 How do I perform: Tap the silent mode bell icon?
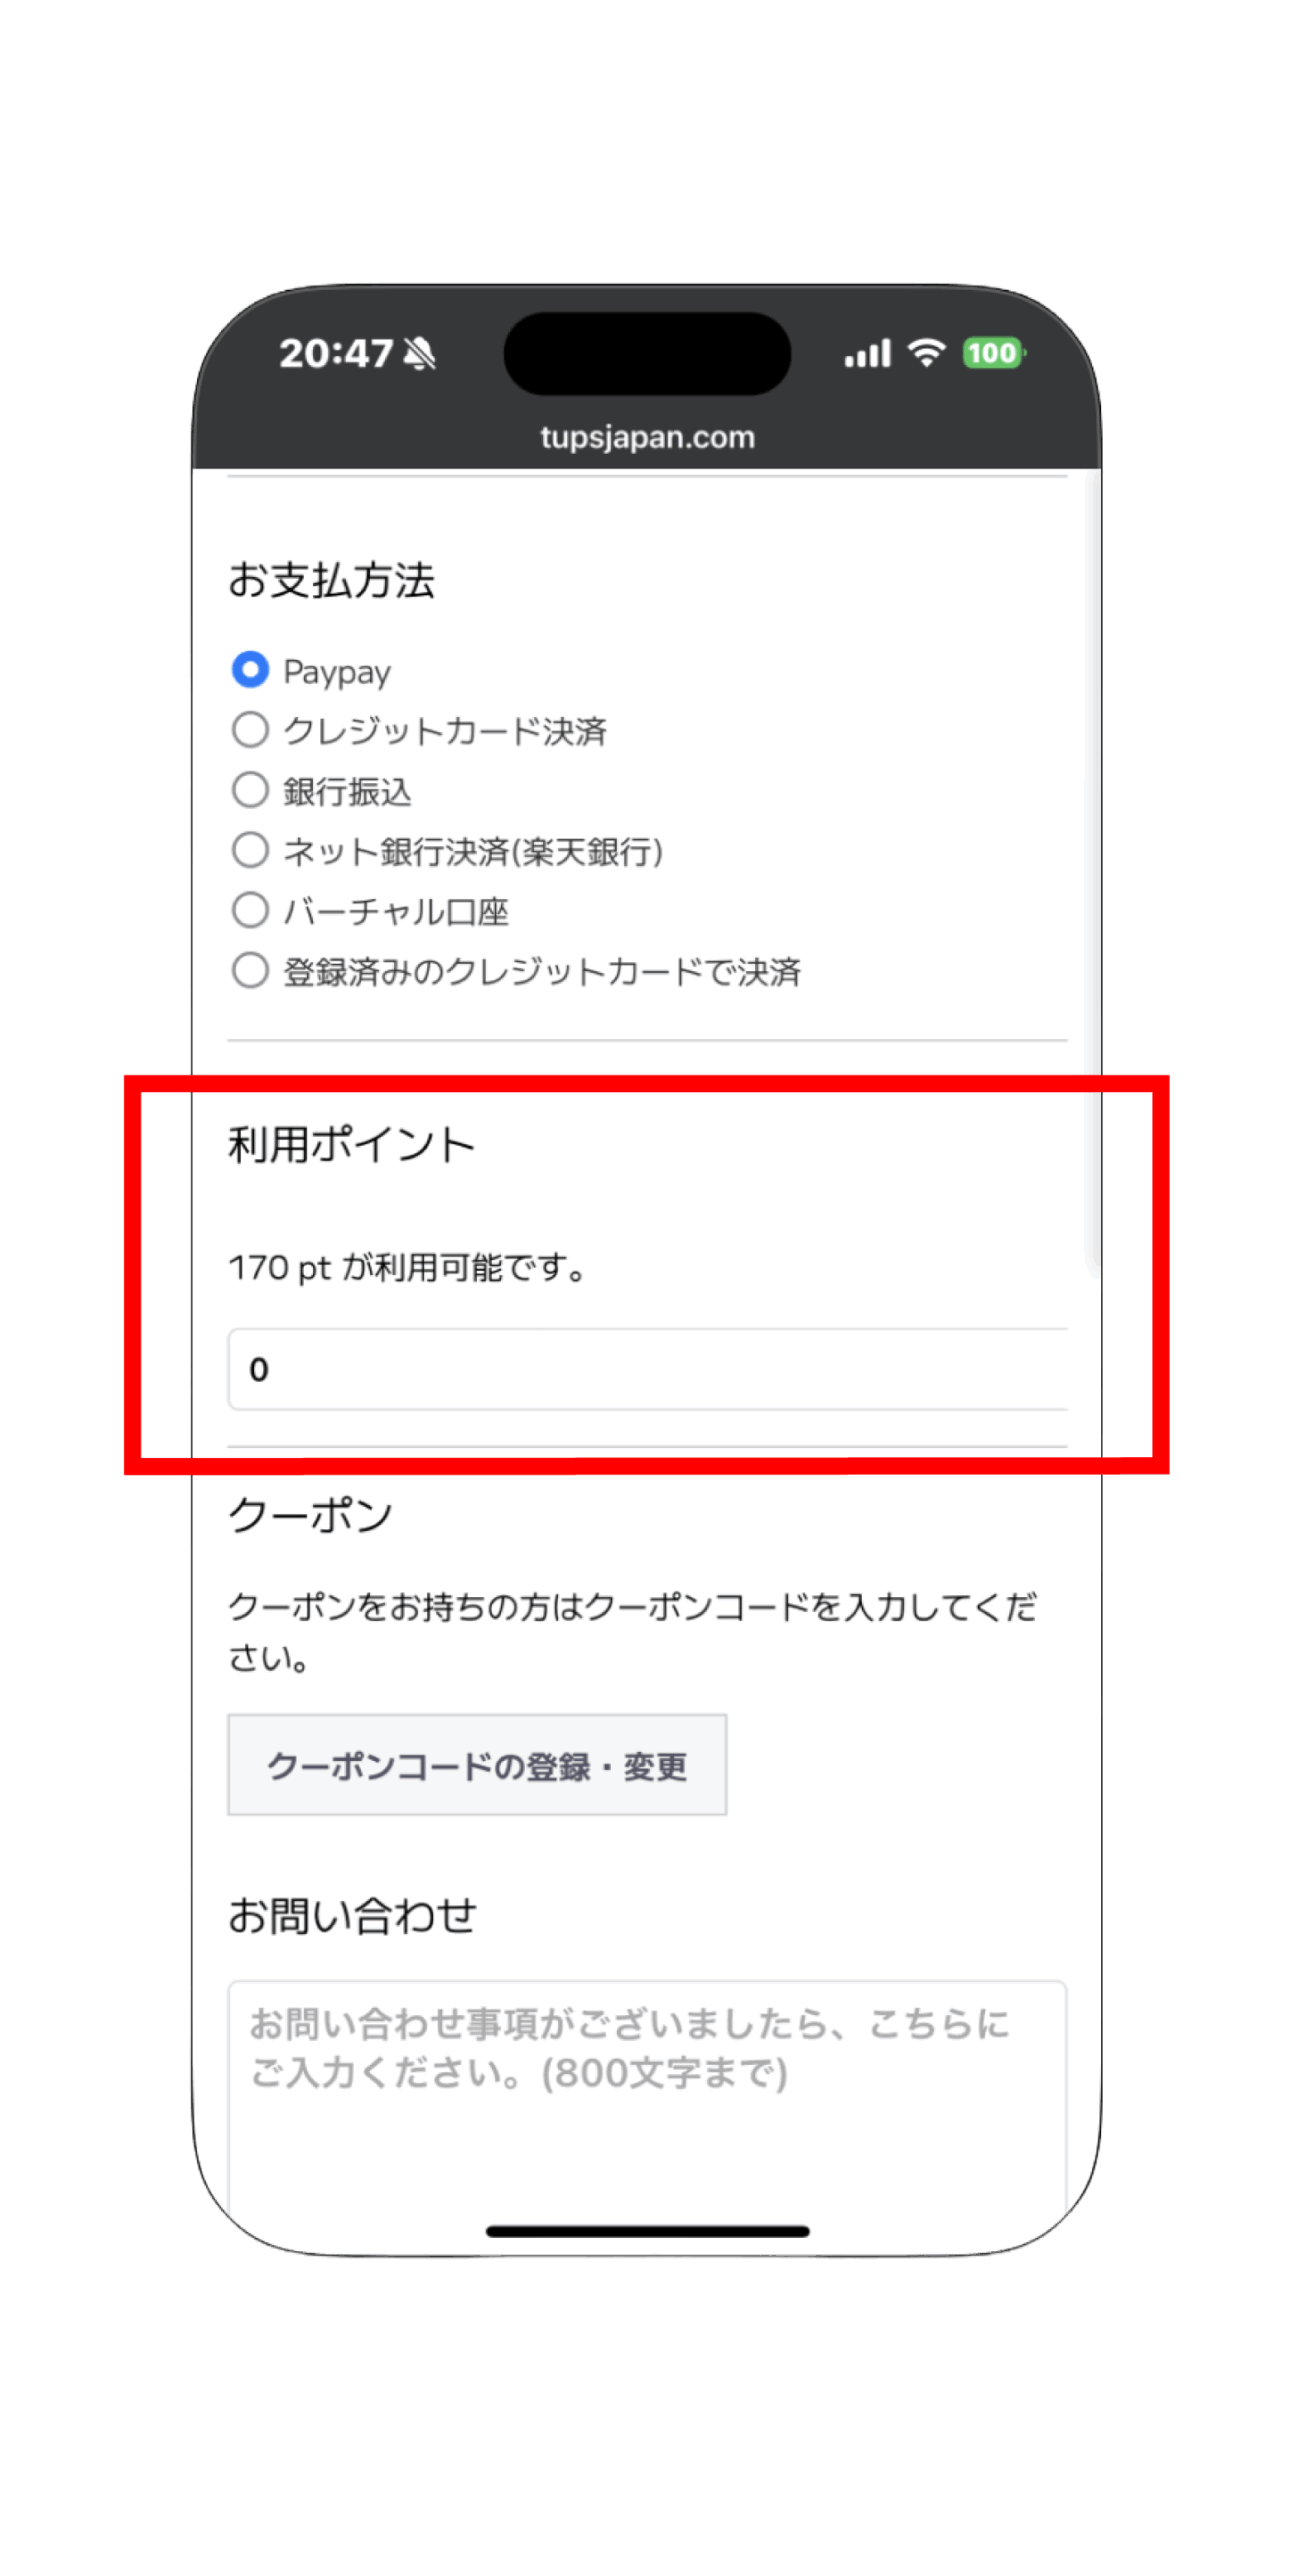coord(419,352)
